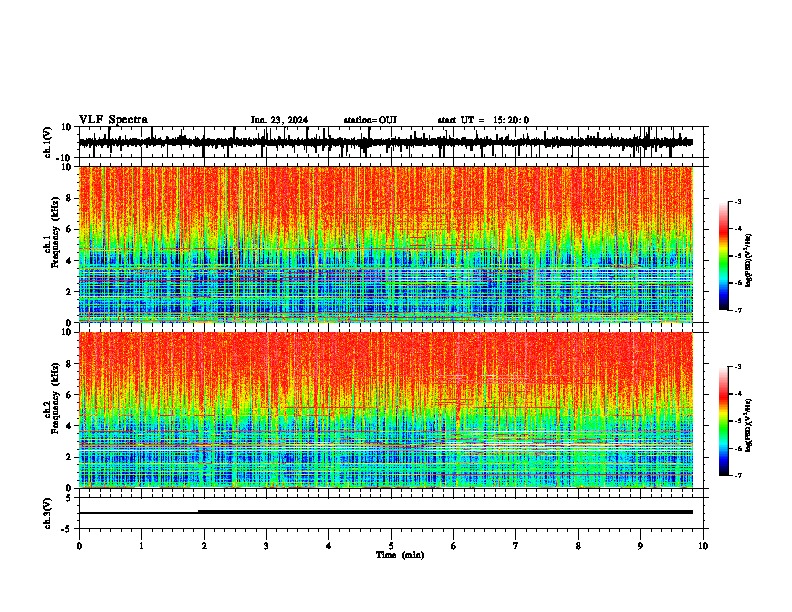This screenshot has height=612, width=792.
Task: Click the 'VLF Spectra' title text
Action: pyautogui.click(x=113, y=120)
